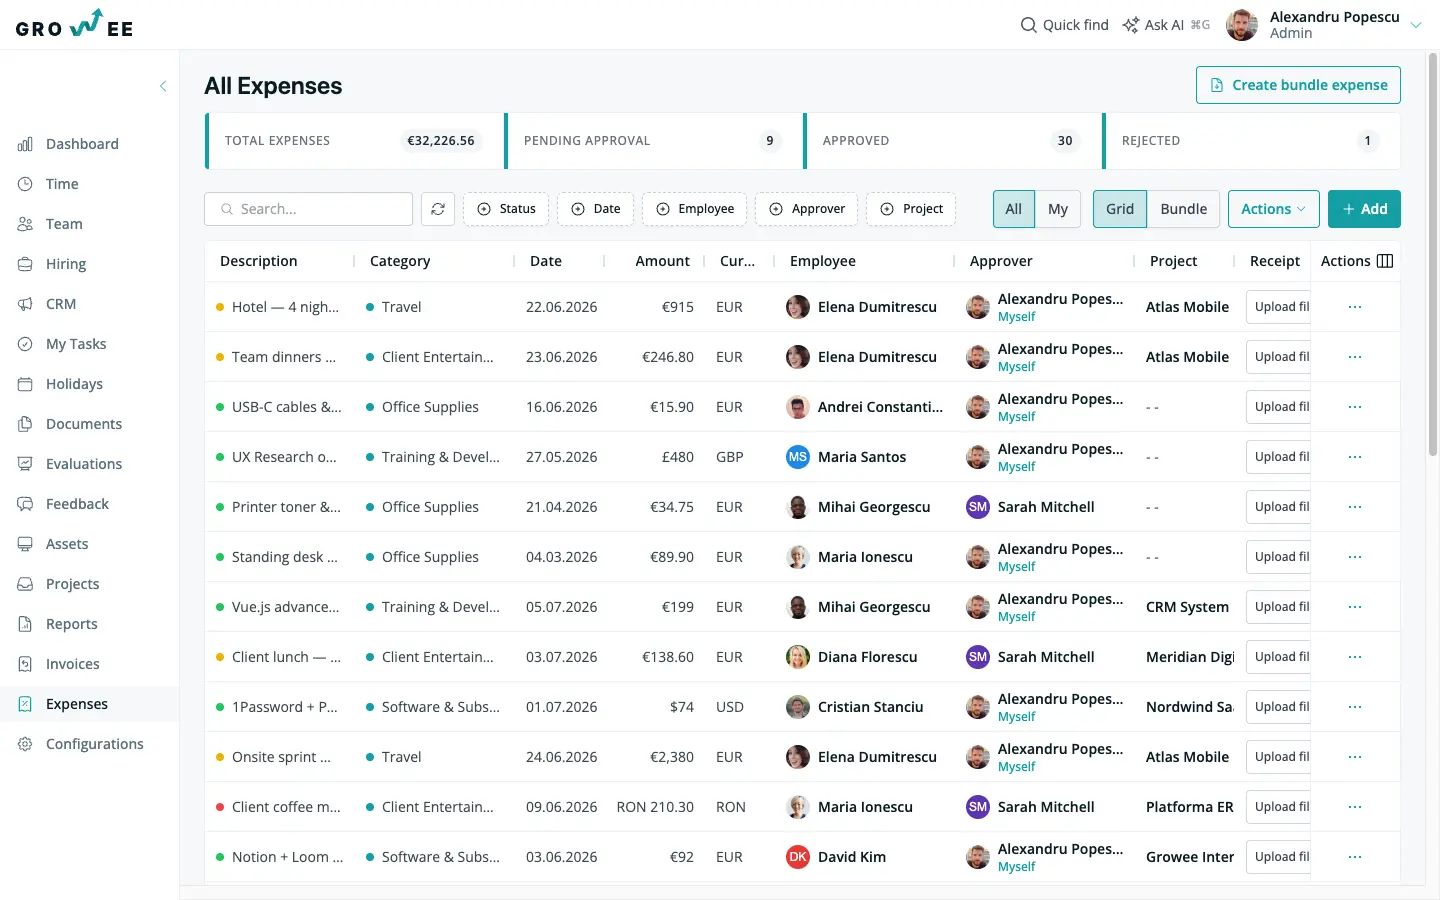Select Grid view mode

(x=1120, y=209)
